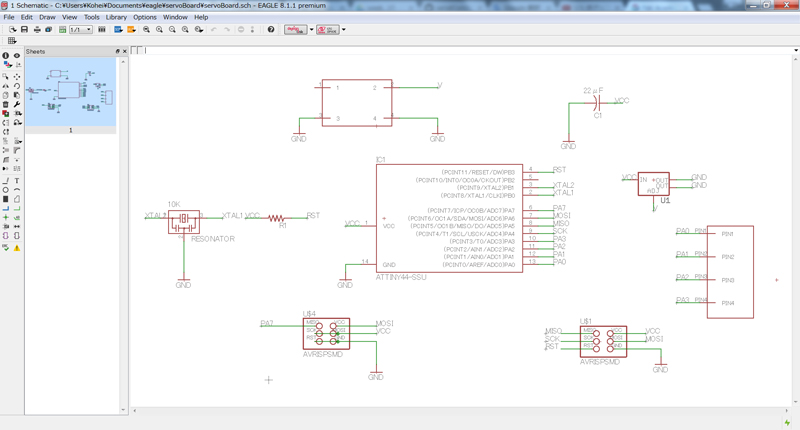Open the sheet selector 1/1 dropdown
The image size is (800, 430).
coord(81,30)
